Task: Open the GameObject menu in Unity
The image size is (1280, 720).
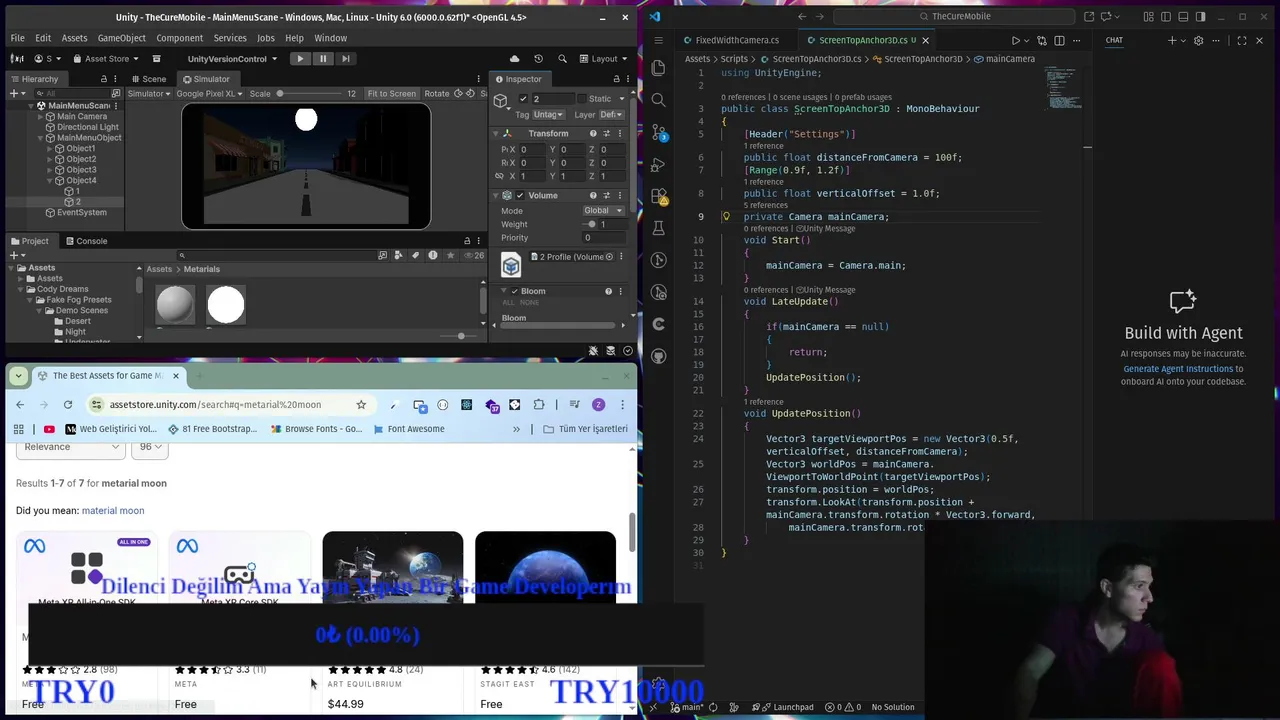Action: (122, 38)
